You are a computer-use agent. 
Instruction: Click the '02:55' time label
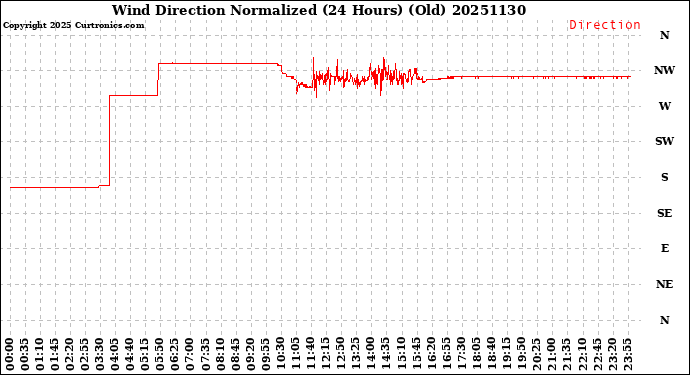(x=85, y=354)
